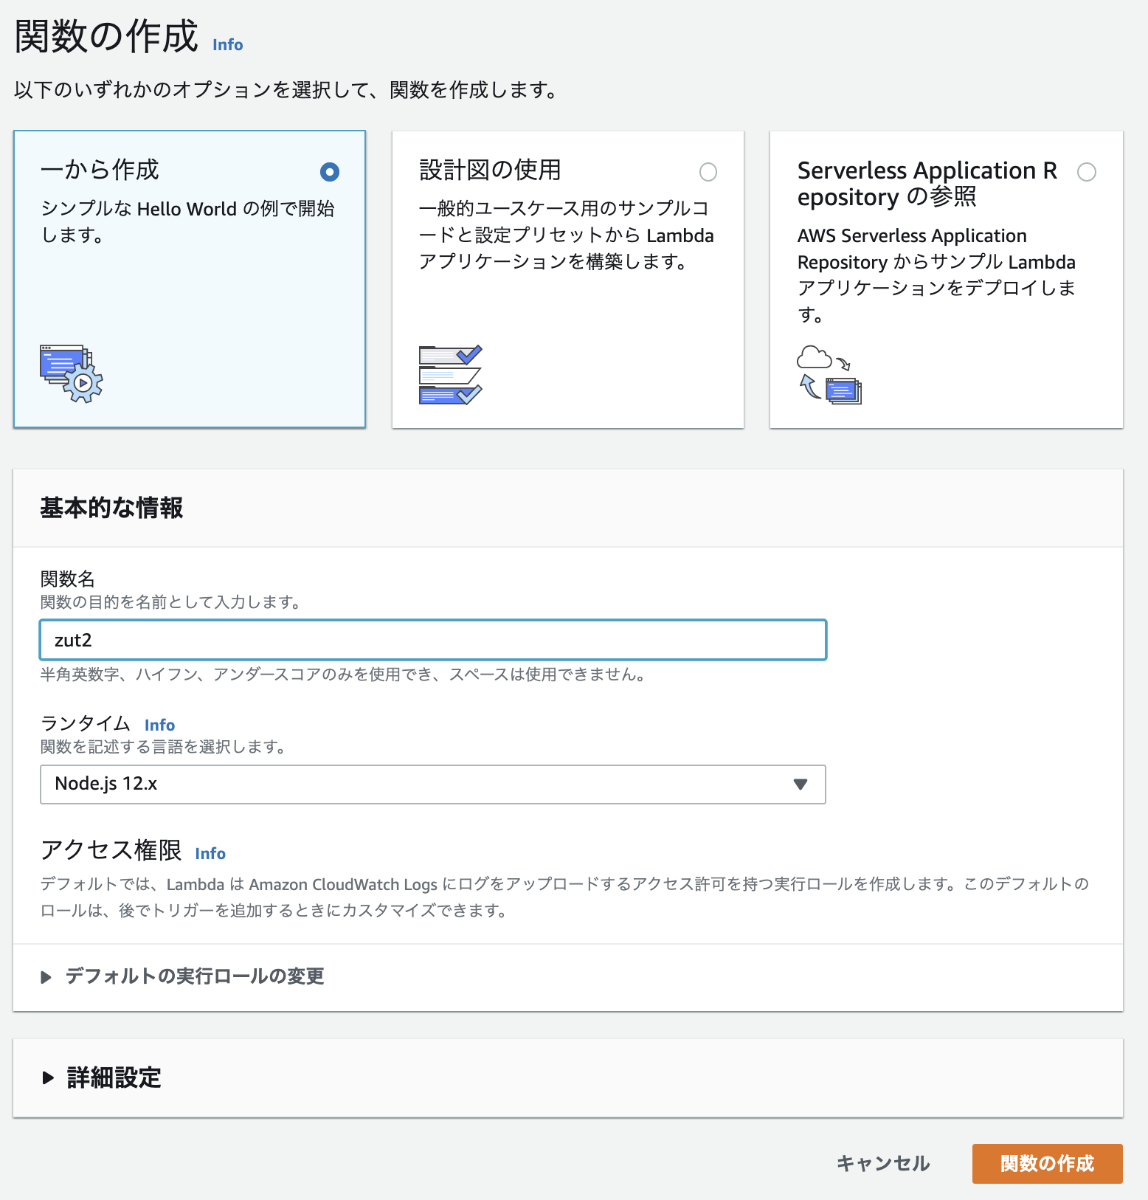This screenshot has width=1148, height=1200.
Task: Click the アクセス権限 heading text
Action: coord(111,850)
